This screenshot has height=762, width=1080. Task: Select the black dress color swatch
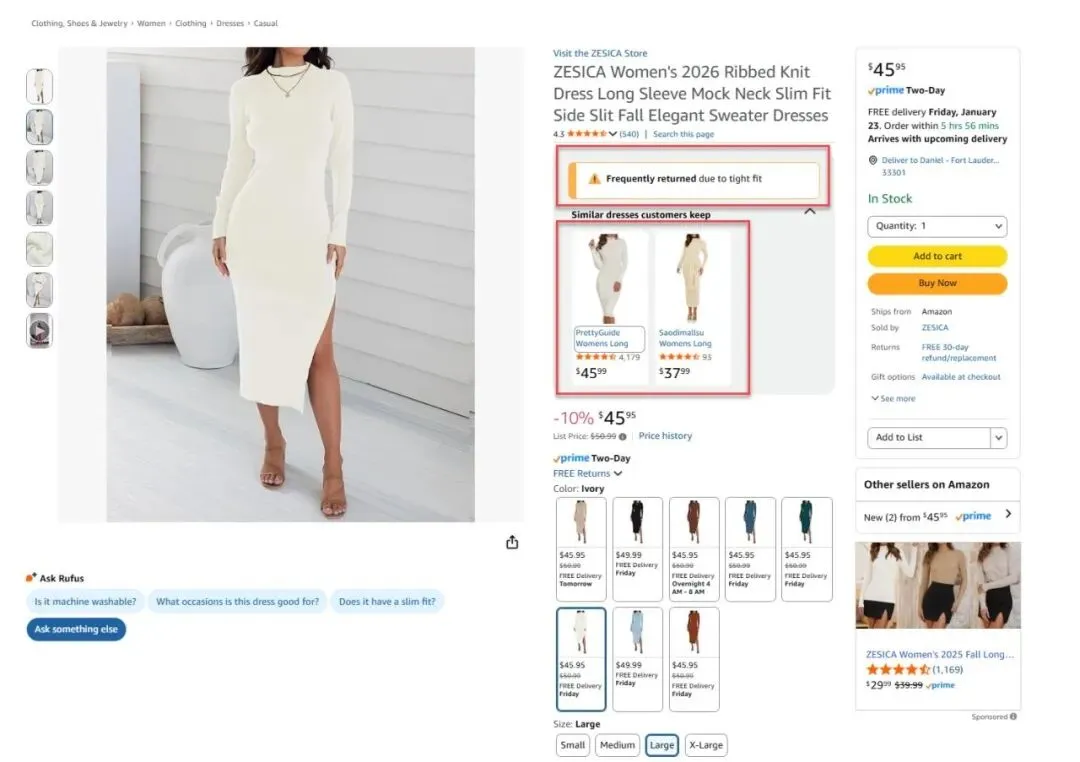coord(637,548)
